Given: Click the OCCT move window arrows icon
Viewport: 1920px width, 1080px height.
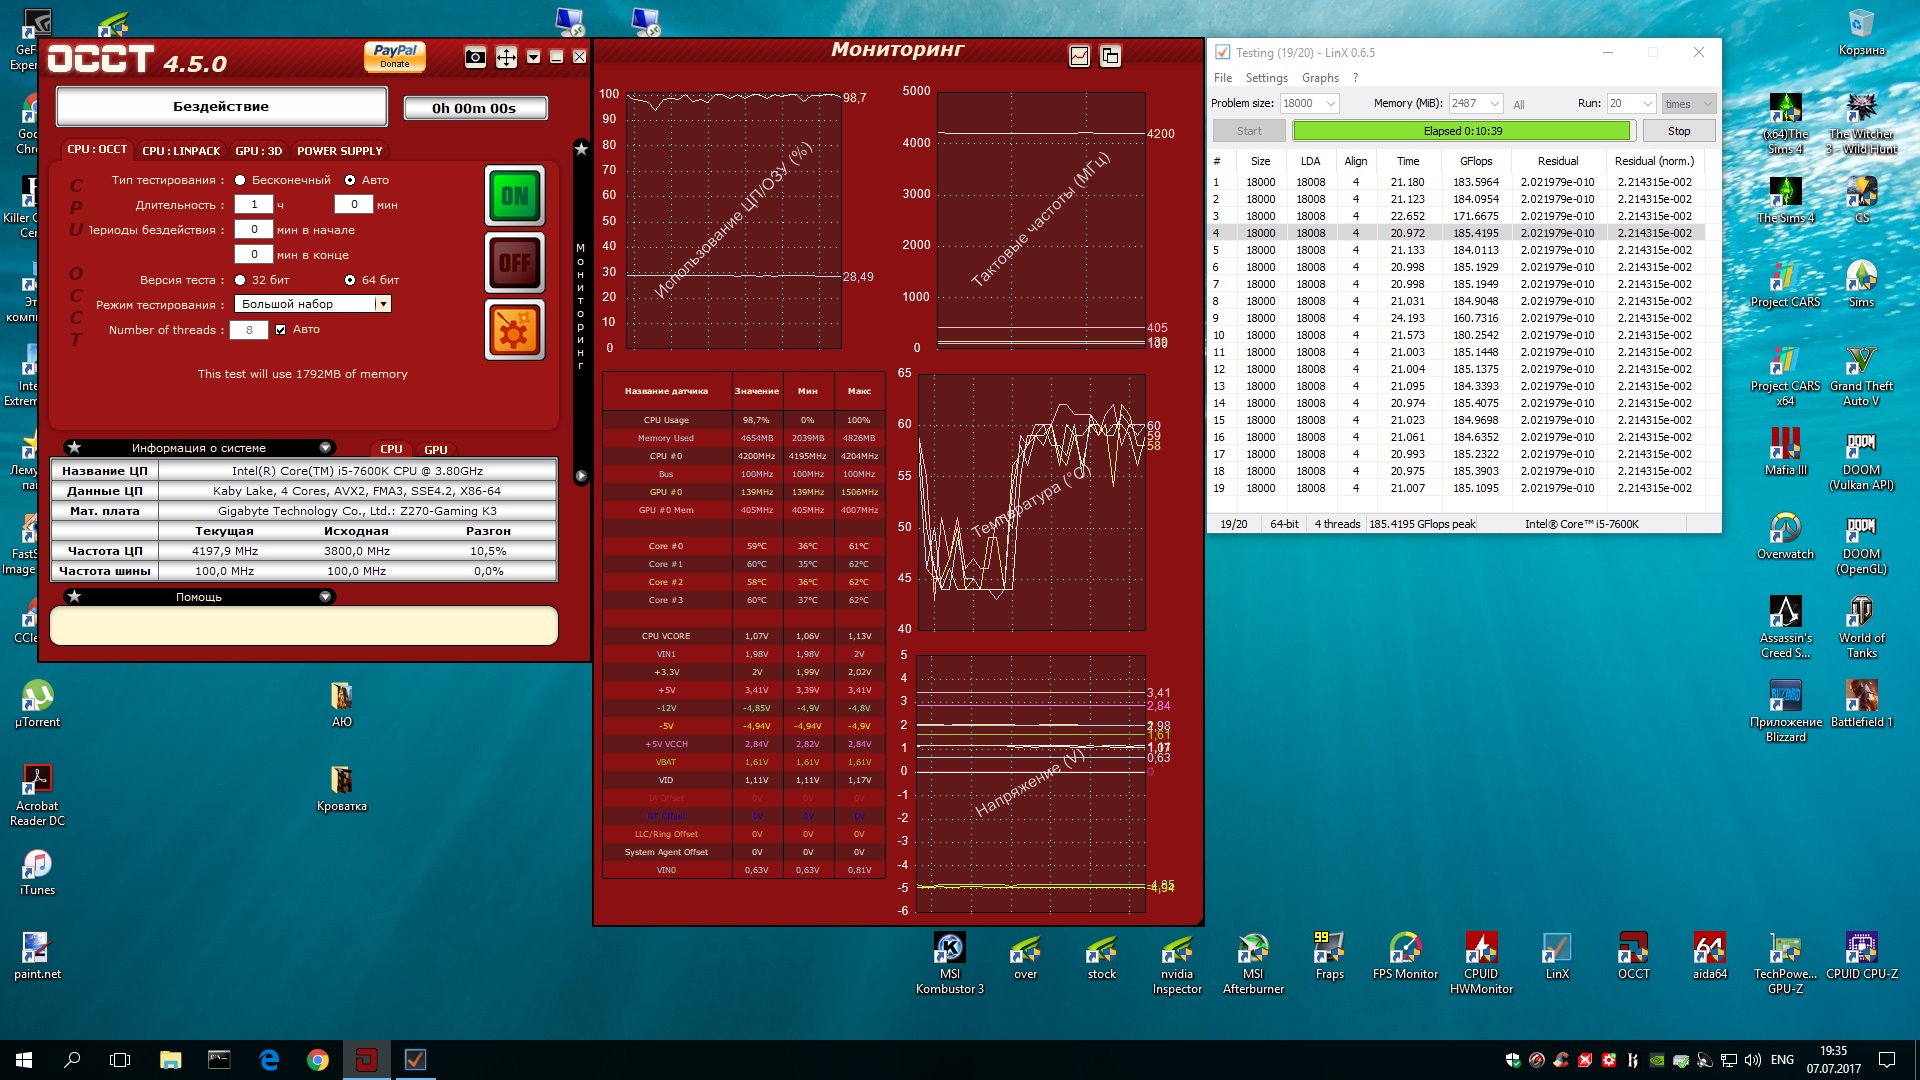Looking at the screenshot, I should pos(506,57).
